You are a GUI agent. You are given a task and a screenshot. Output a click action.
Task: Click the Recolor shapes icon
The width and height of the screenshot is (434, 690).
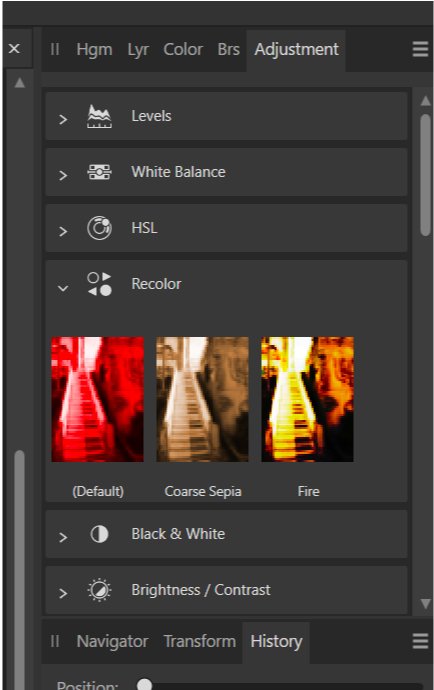[99, 284]
